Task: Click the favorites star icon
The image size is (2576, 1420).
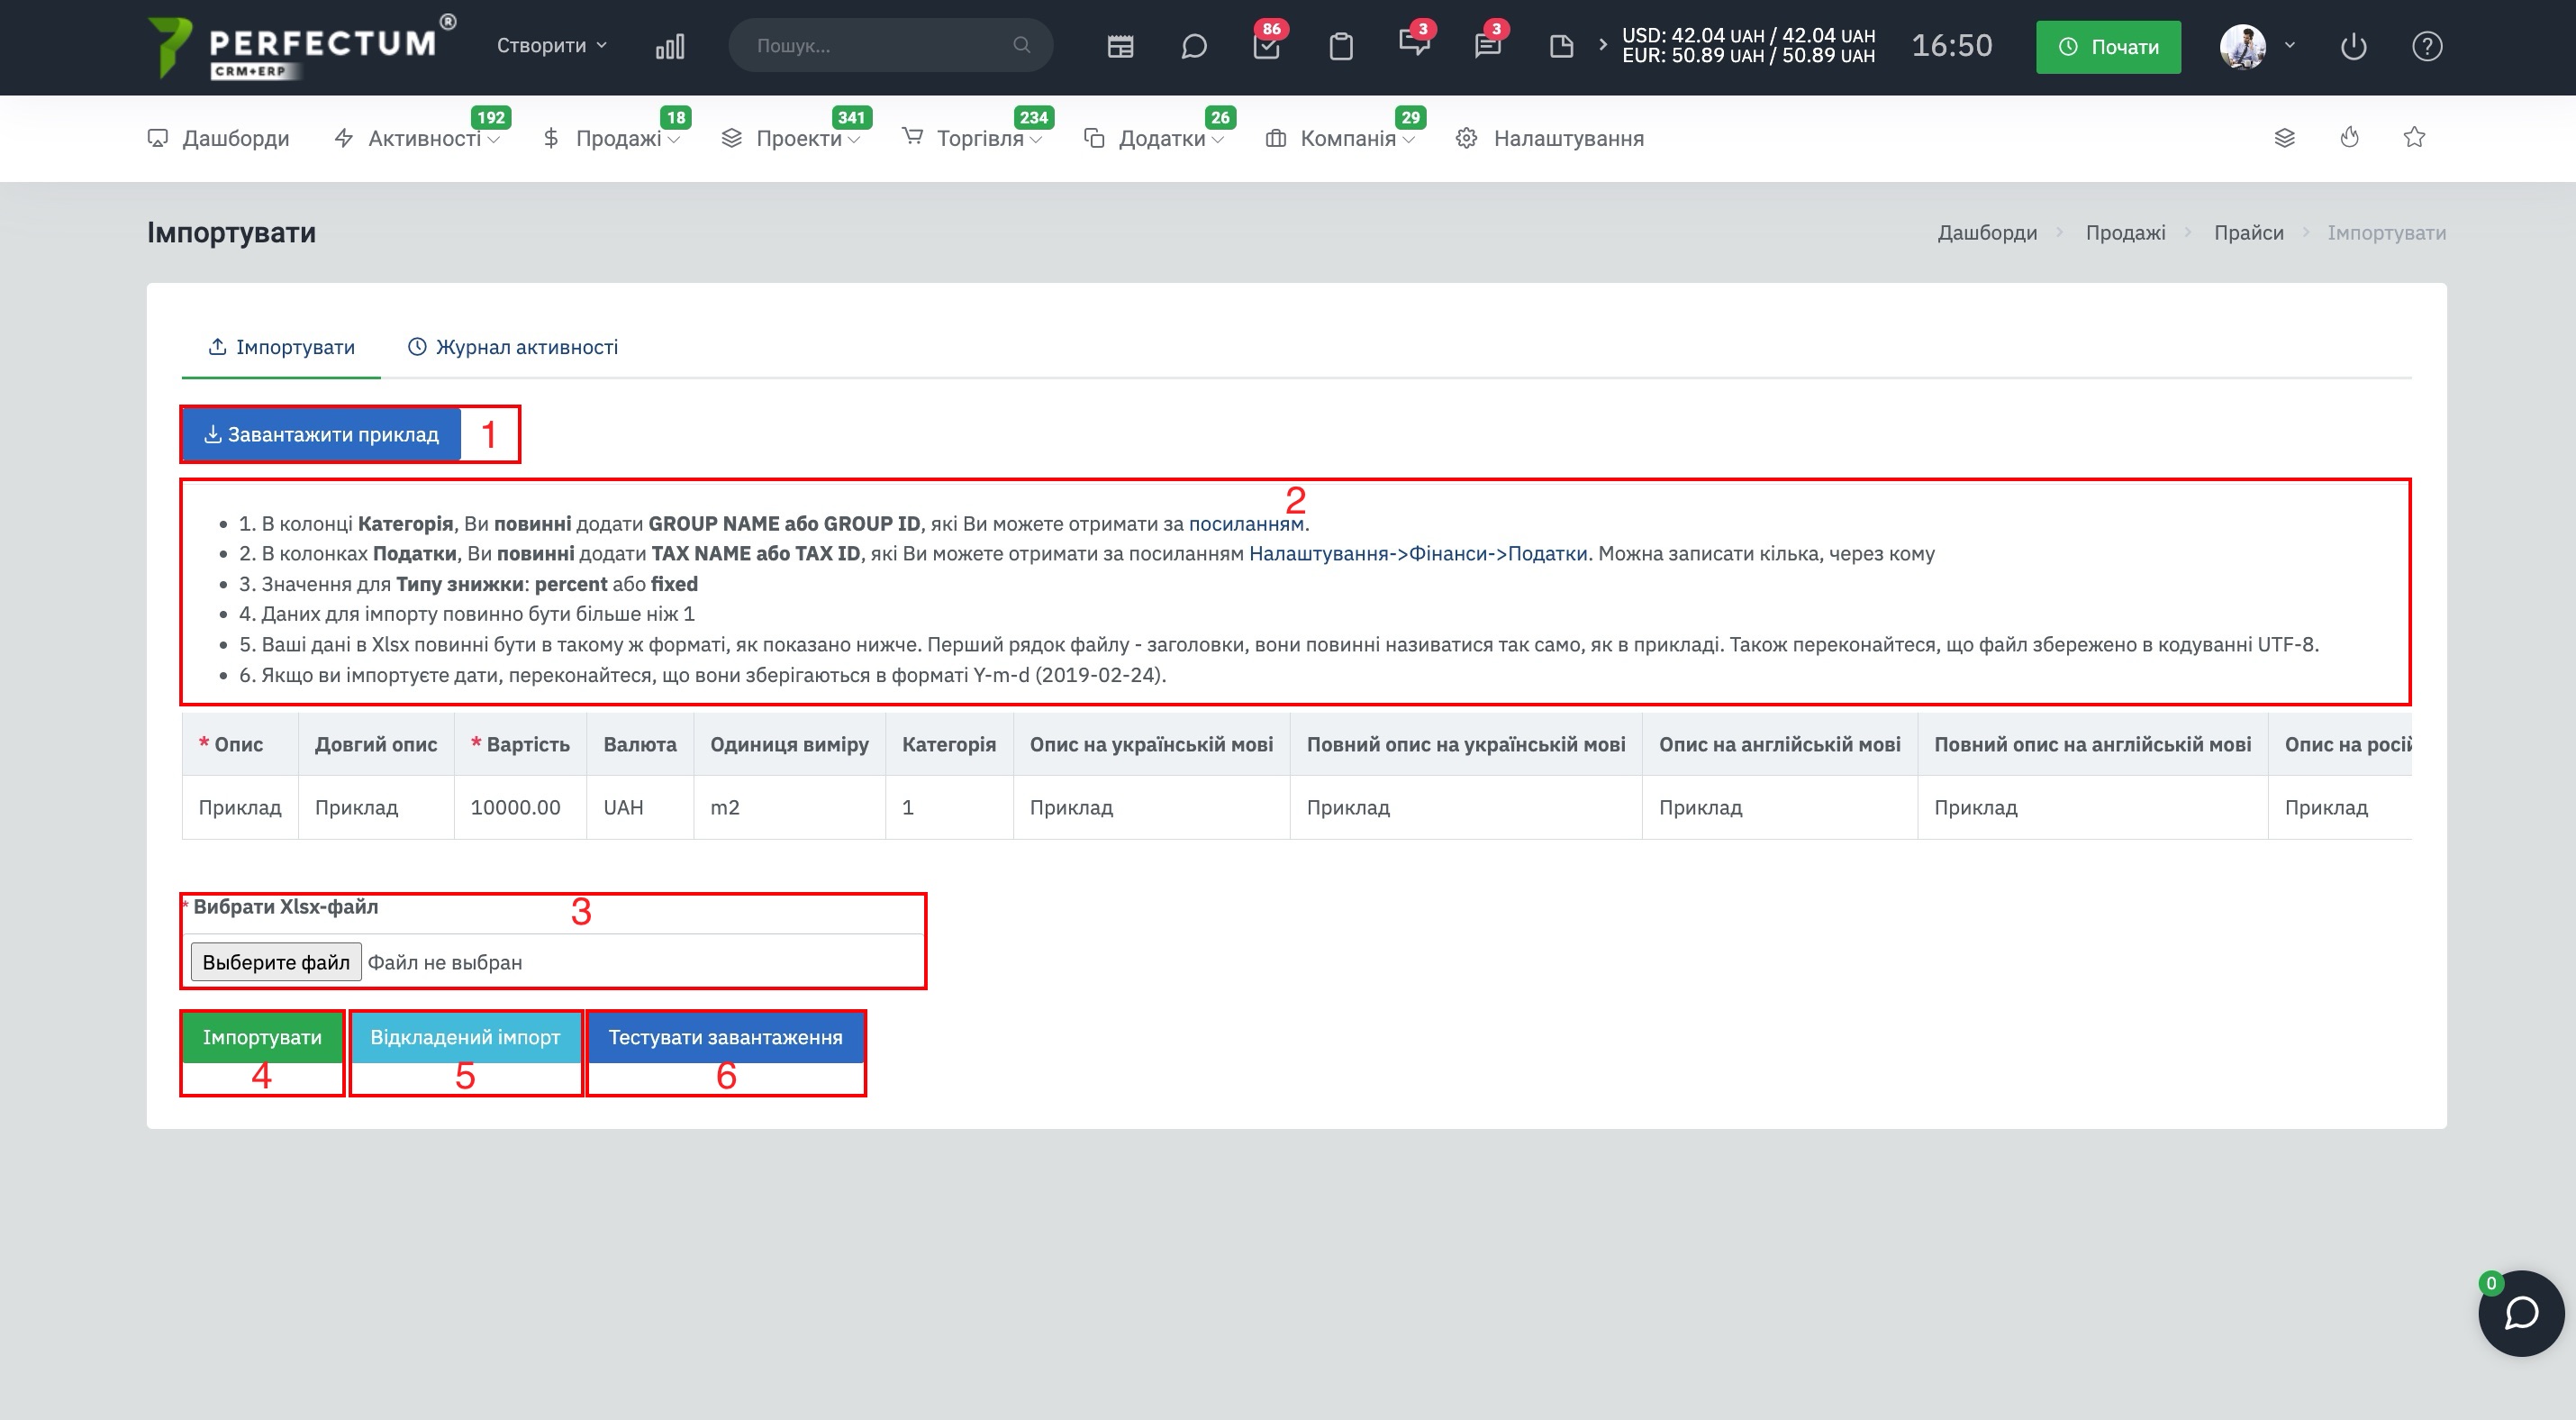Action: 2414,137
